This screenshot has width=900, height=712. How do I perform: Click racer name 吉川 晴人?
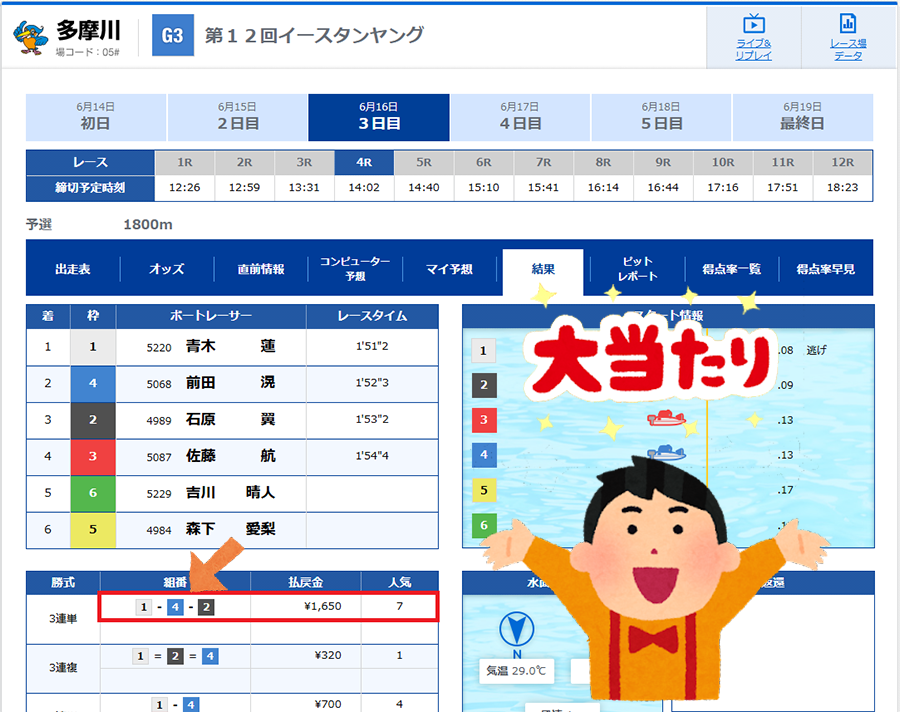(x=231, y=492)
